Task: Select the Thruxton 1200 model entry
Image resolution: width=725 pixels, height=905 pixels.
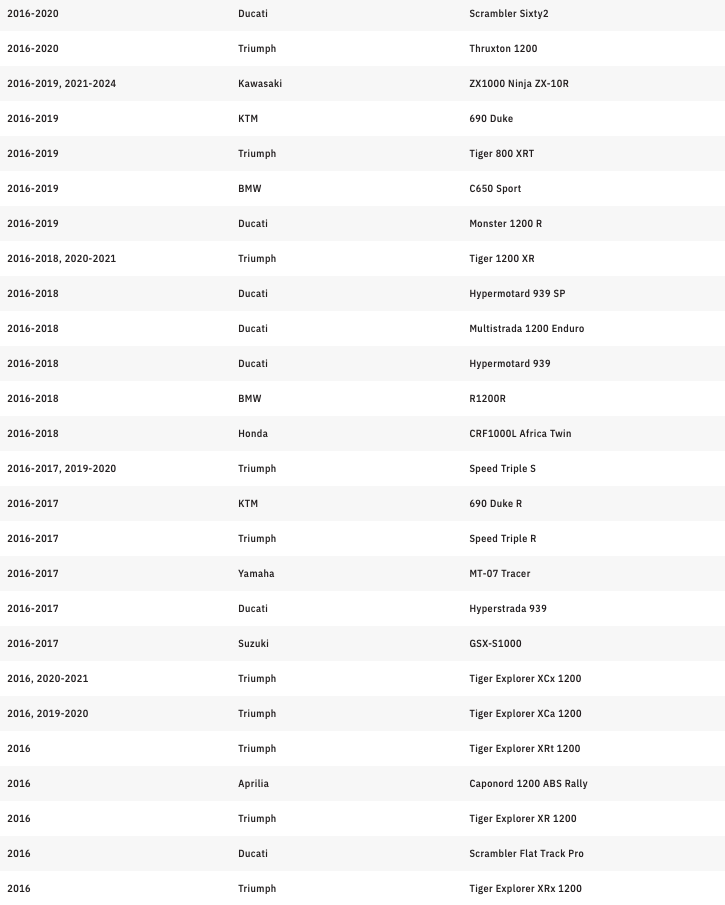Action: tap(503, 49)
